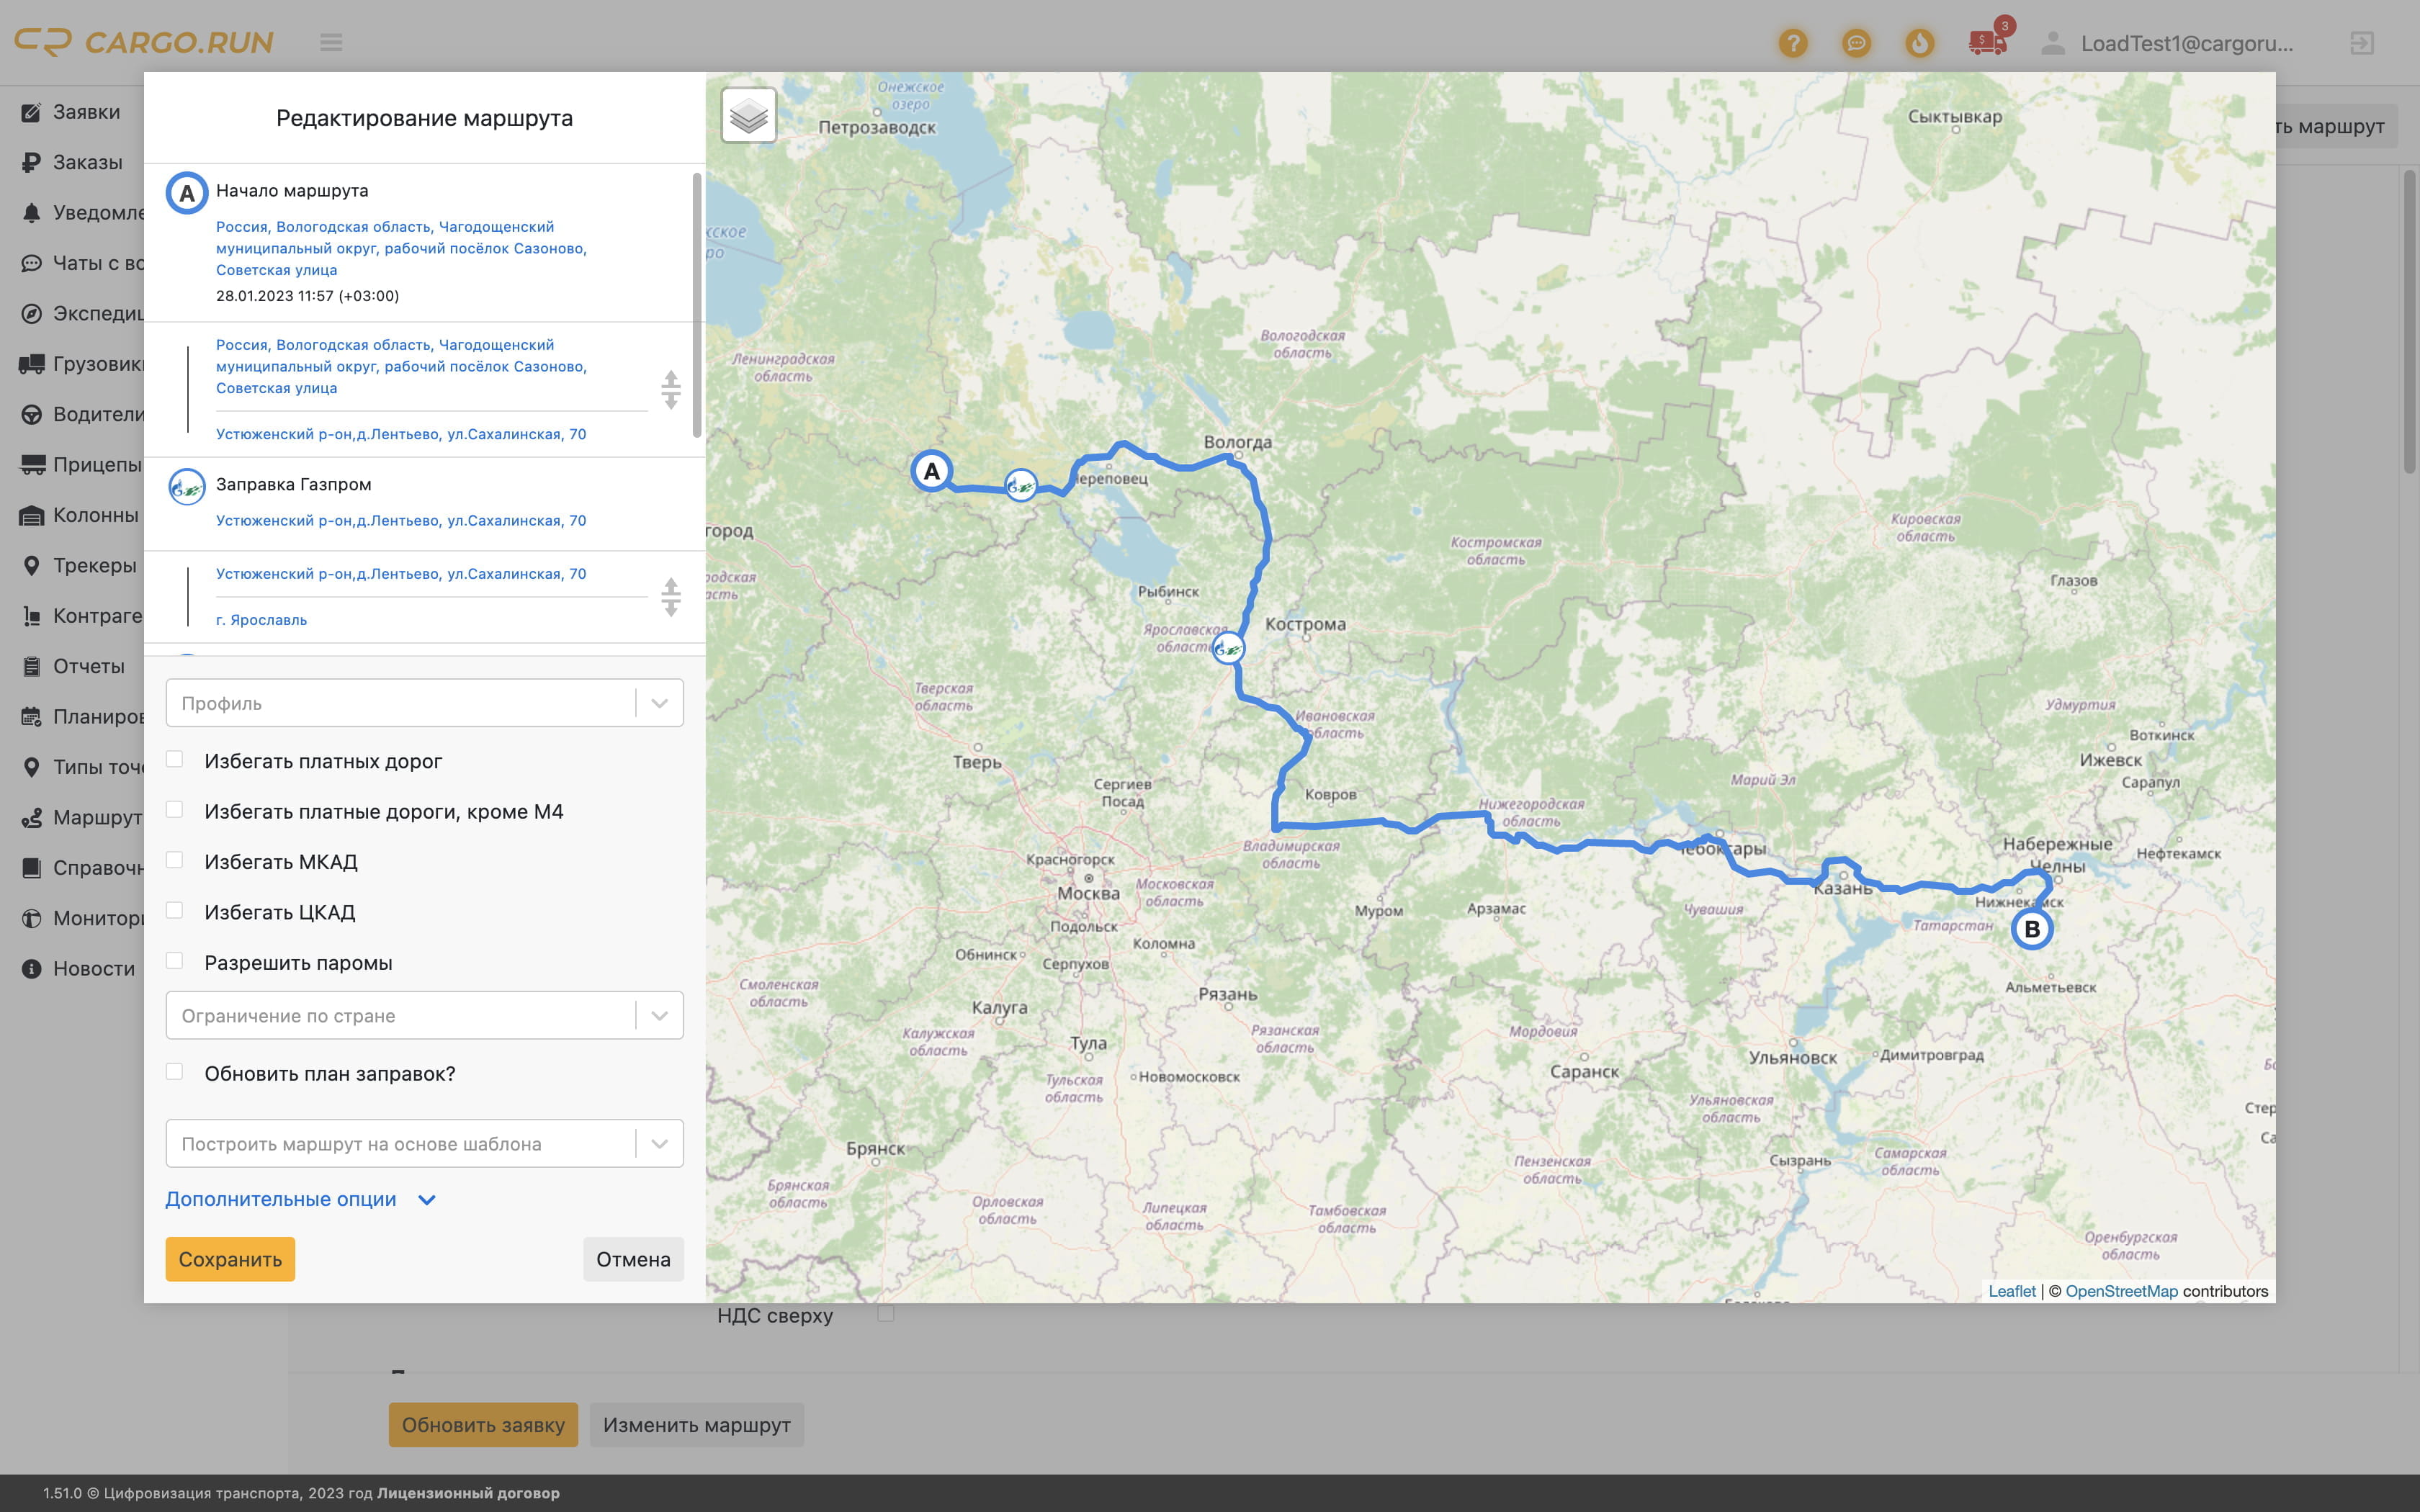
Task: Open the Leaflet link
Action: [x=2011, y=1291]
